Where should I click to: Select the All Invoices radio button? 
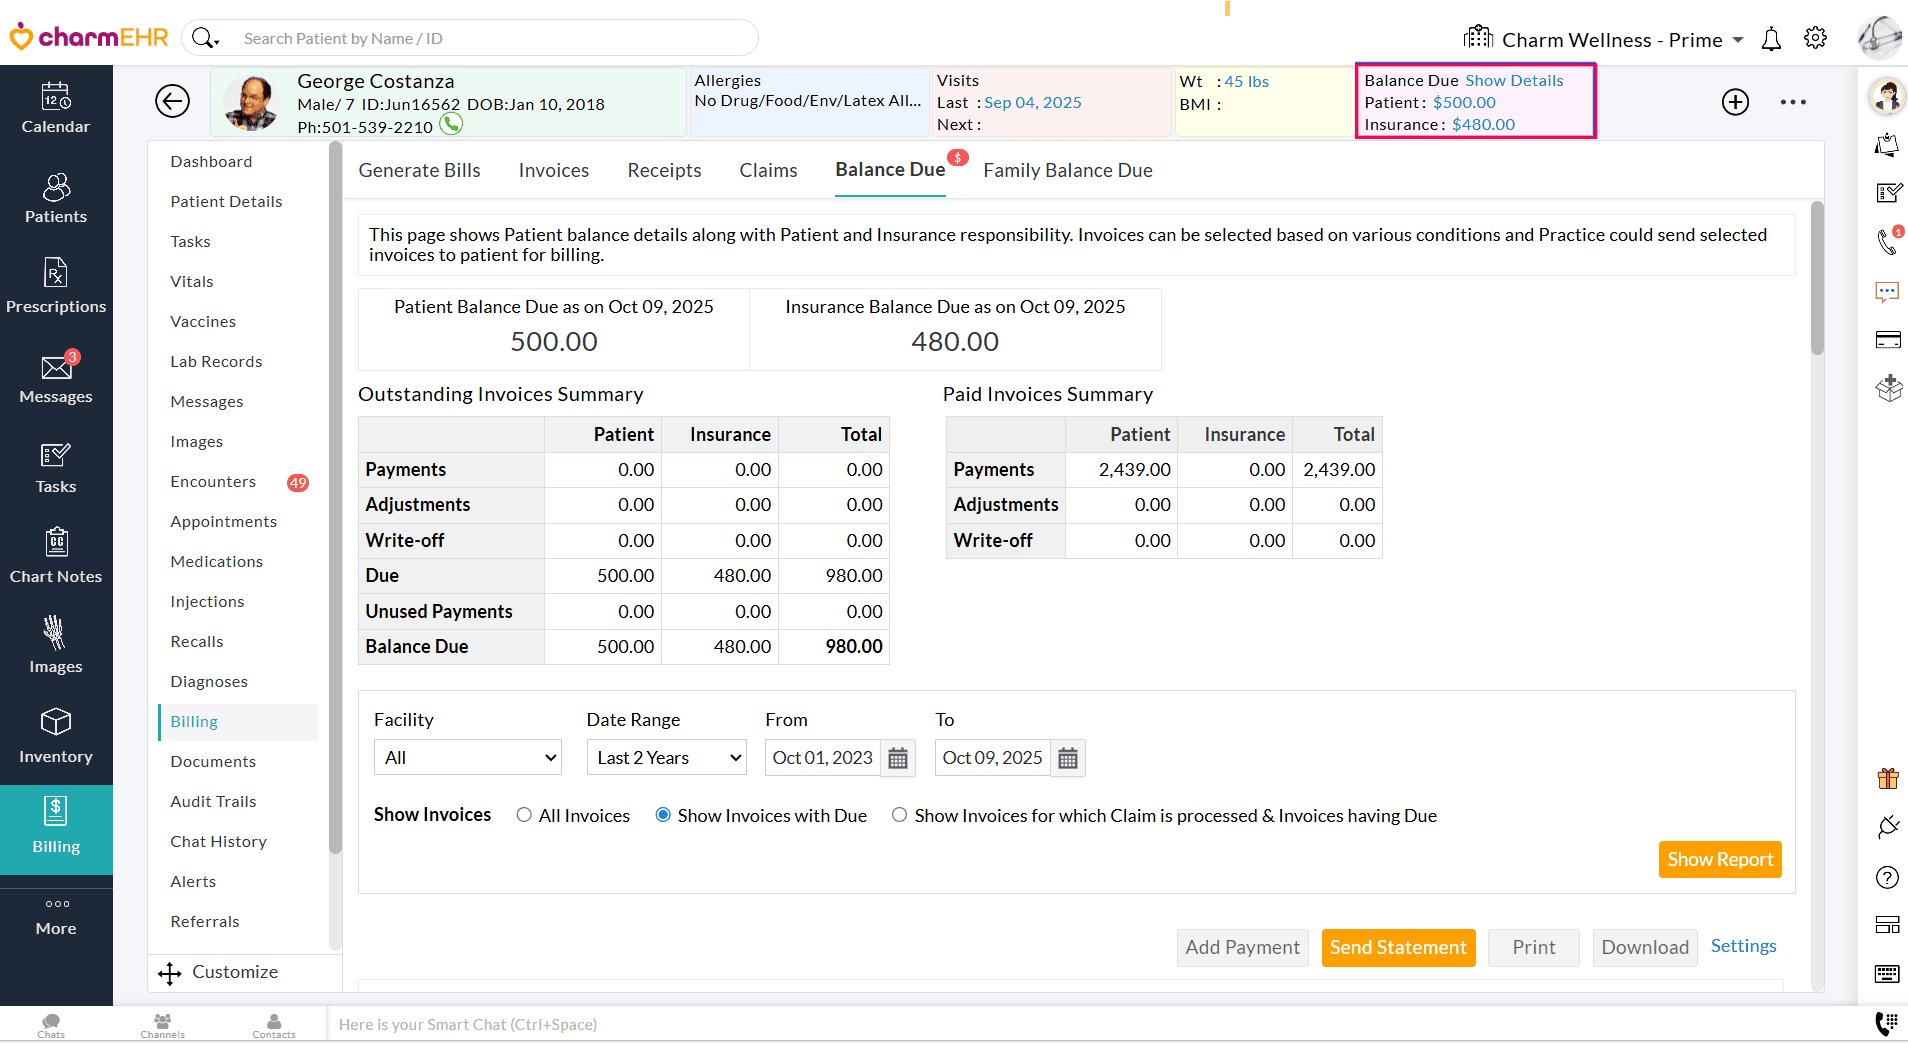[523, 815]
